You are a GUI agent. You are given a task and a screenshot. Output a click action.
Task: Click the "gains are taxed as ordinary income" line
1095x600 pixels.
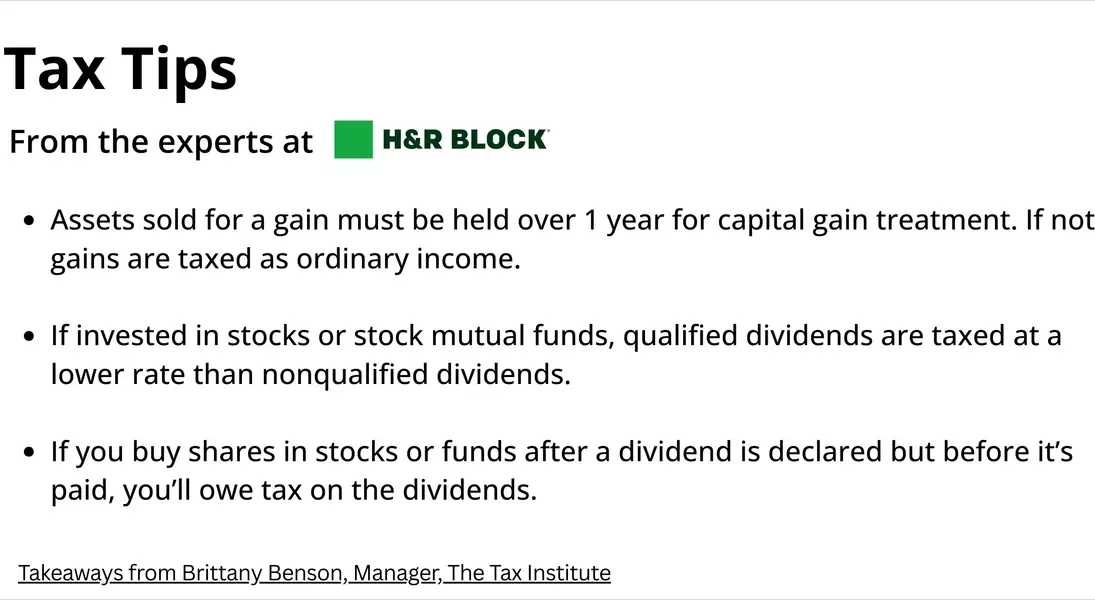(x=285, y=260)
